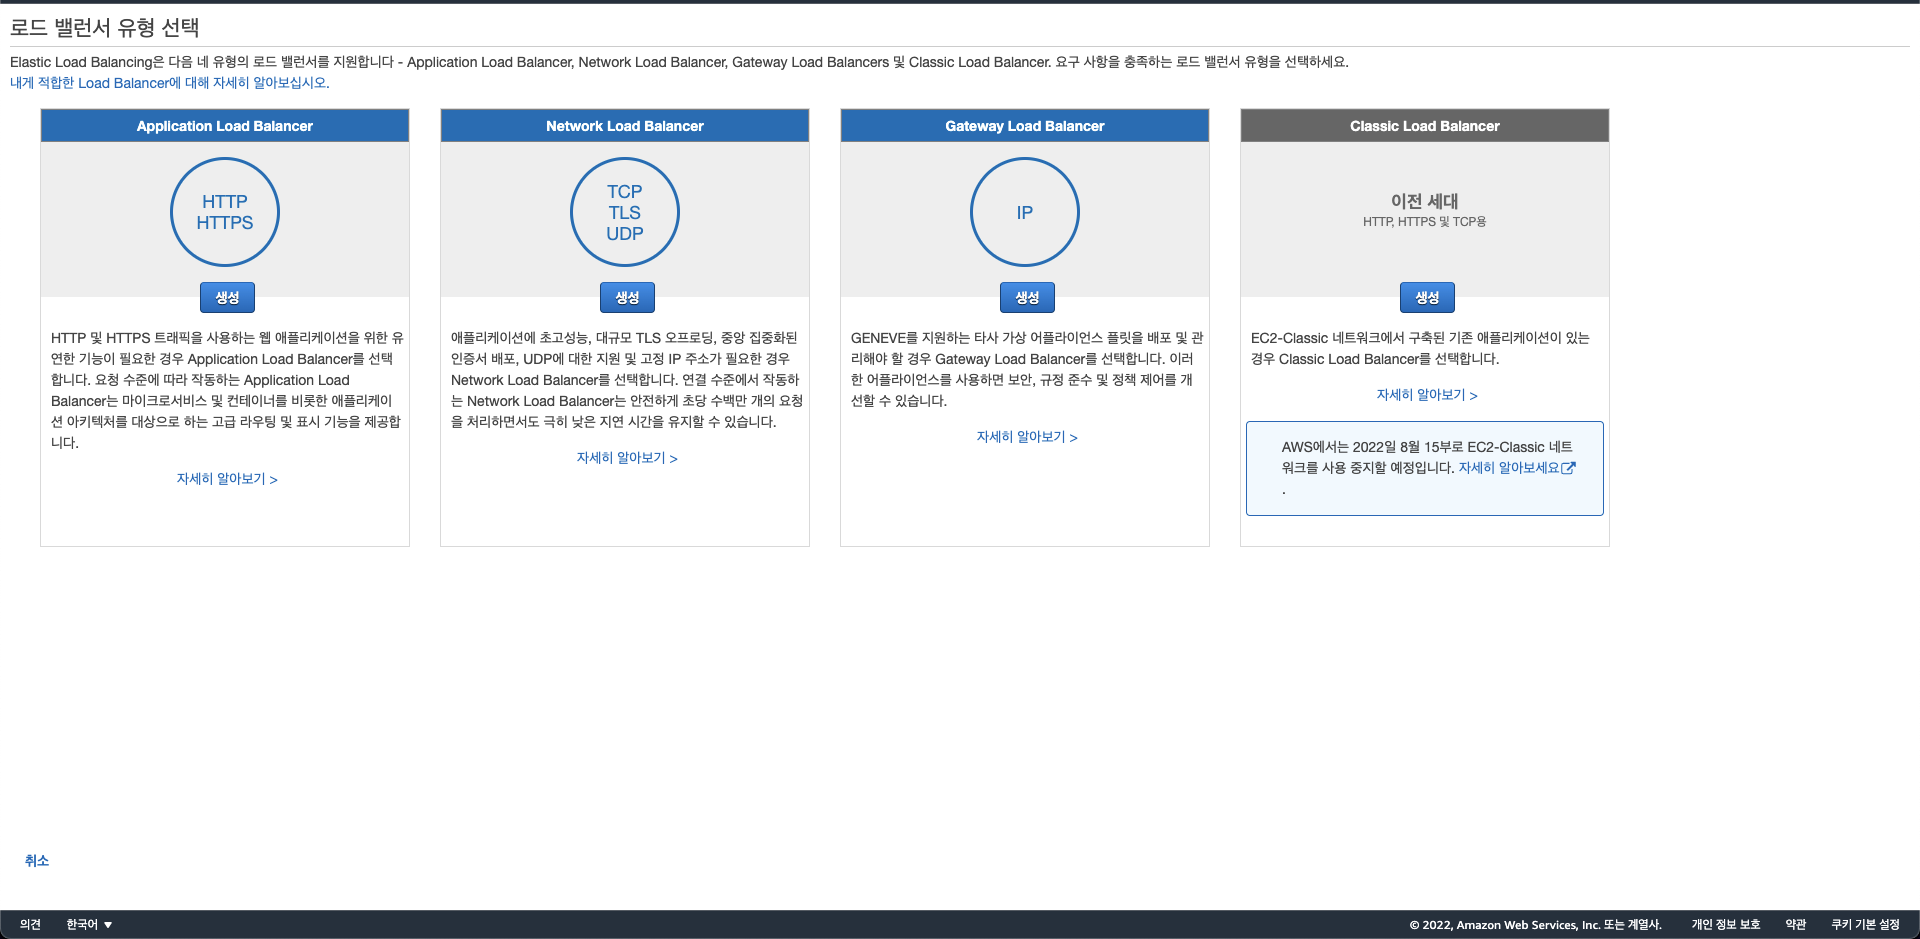Click the TCP TLS UDP circle icon
The height and width of the screenshot is (939, 1920).
click(625, 212)
